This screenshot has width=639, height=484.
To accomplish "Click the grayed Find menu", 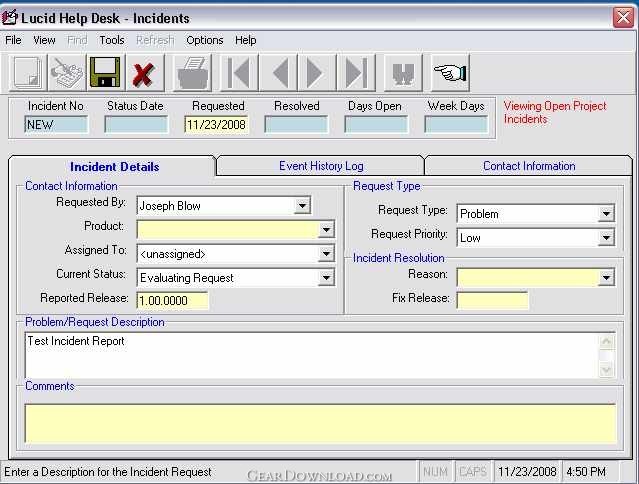I will tap(77, 40).
